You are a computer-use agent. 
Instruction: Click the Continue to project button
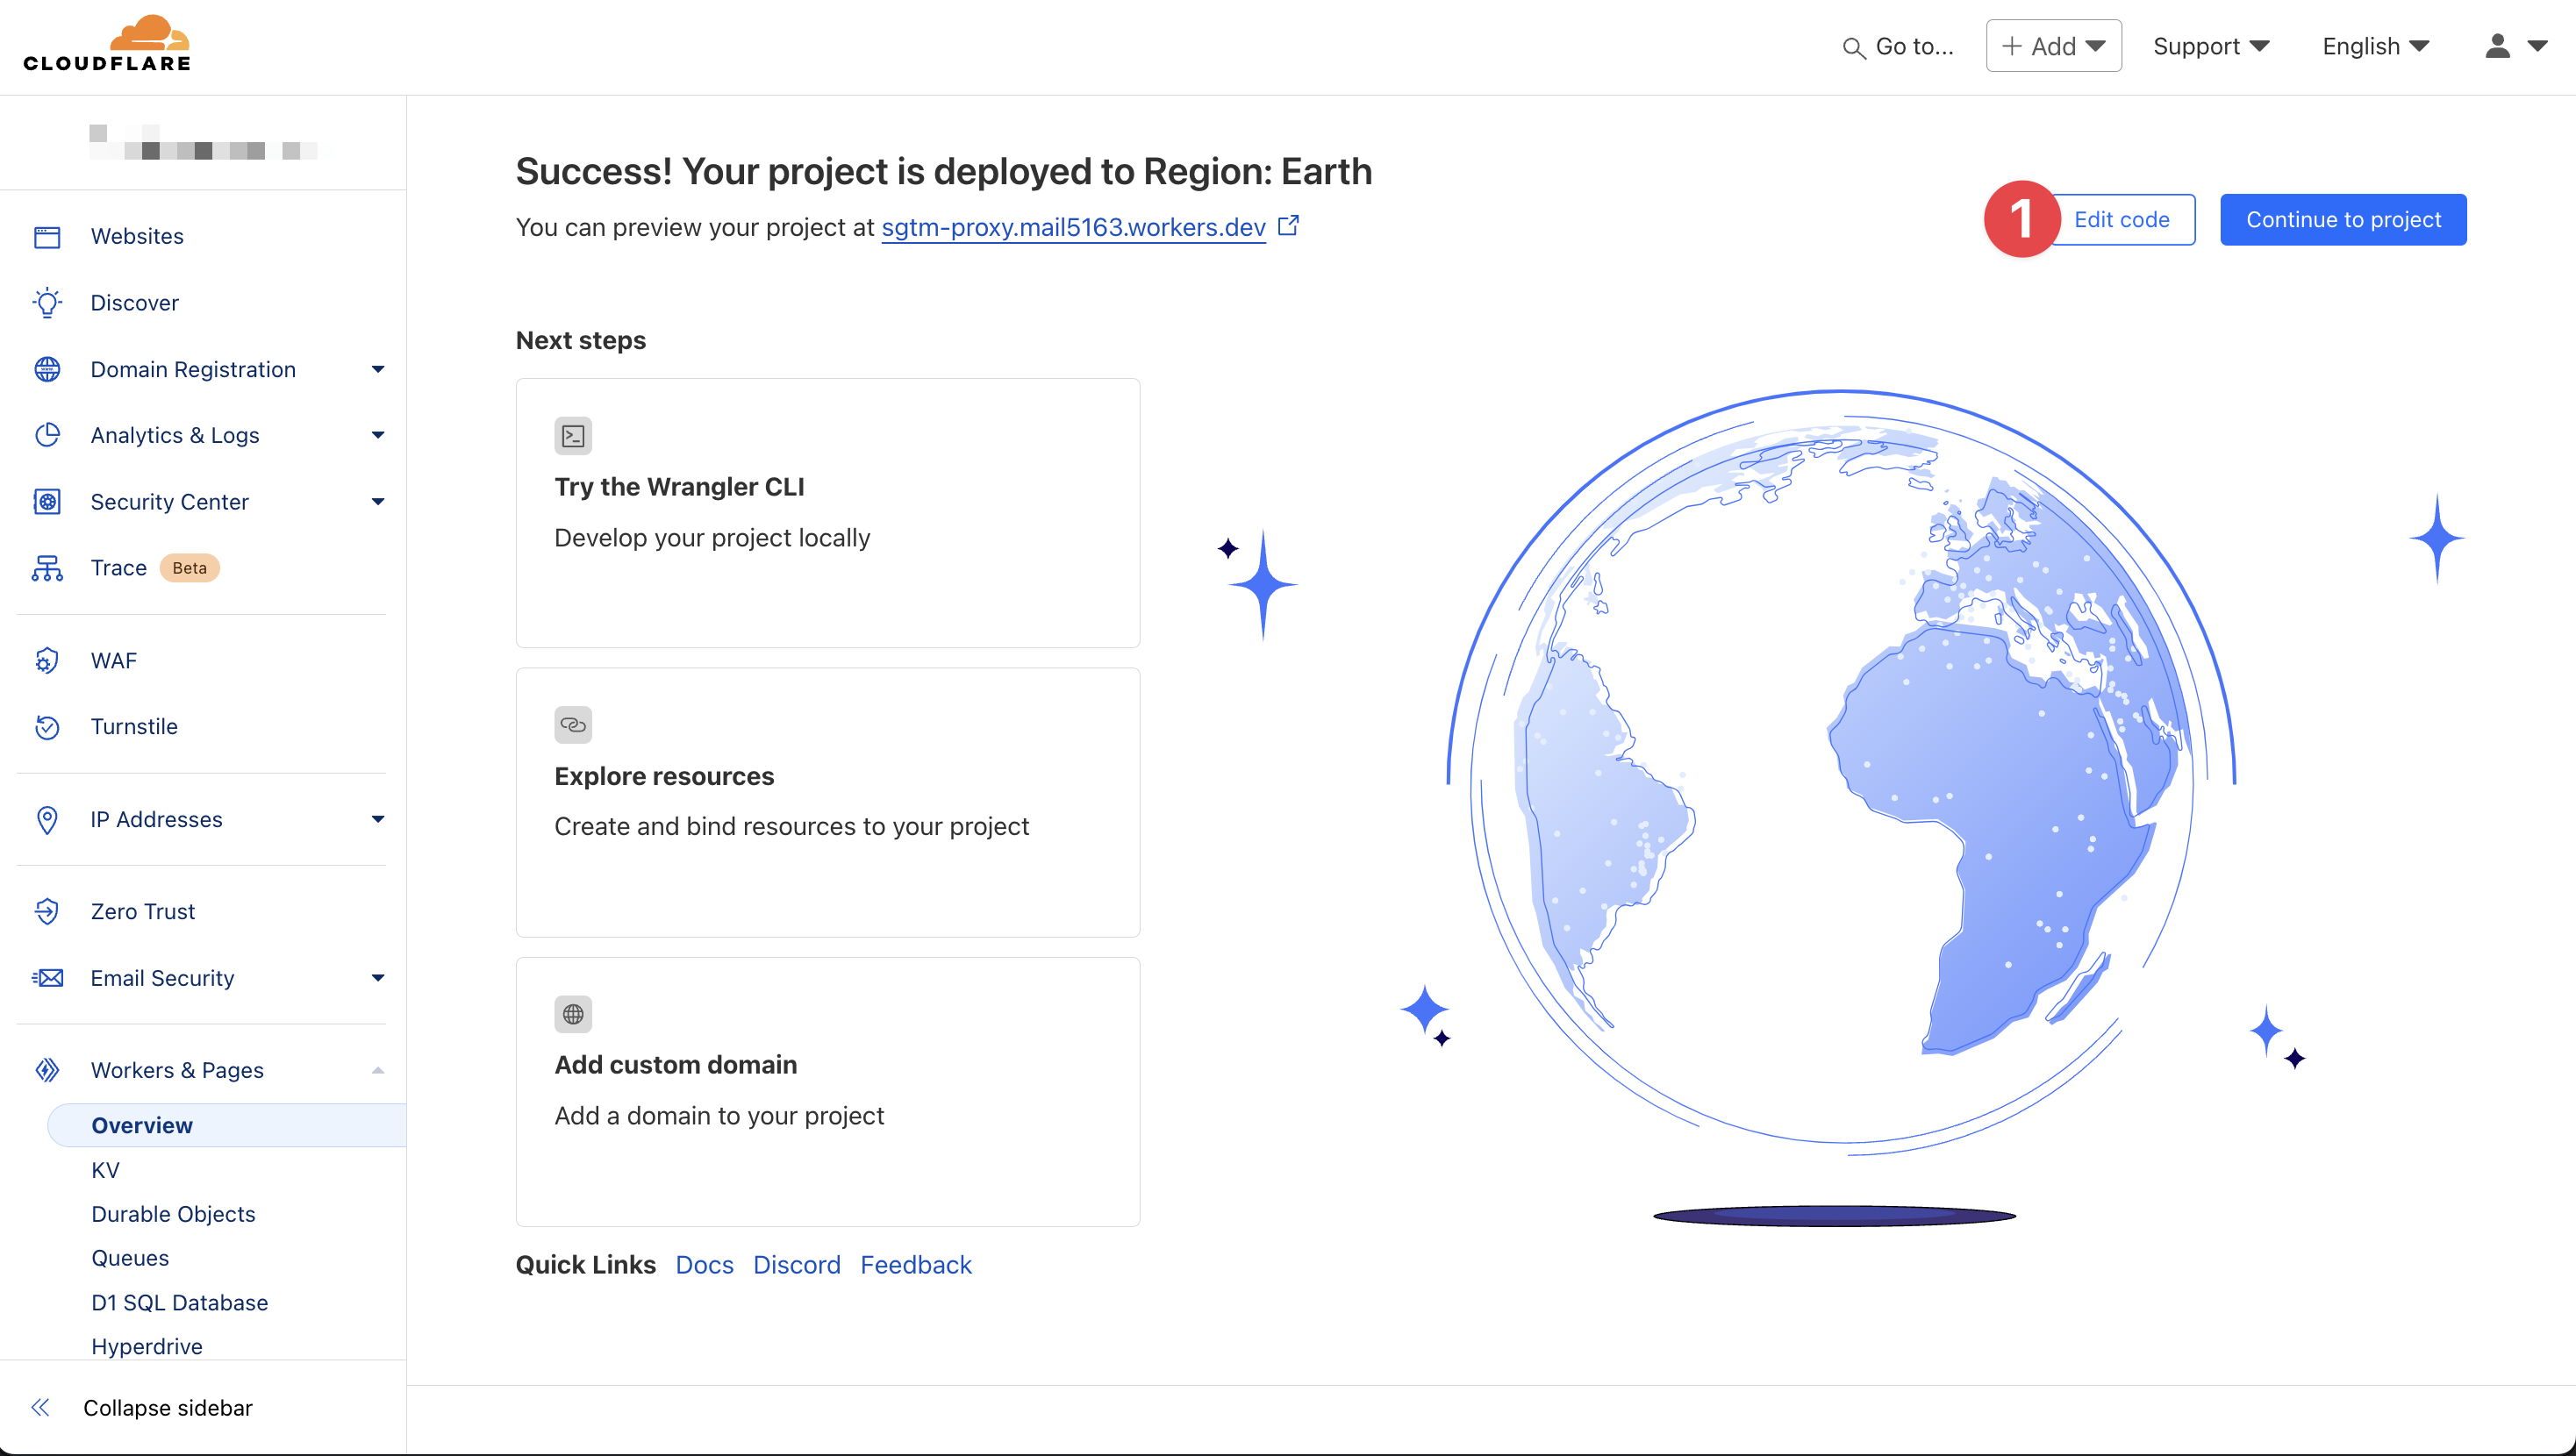(2343, 220)
